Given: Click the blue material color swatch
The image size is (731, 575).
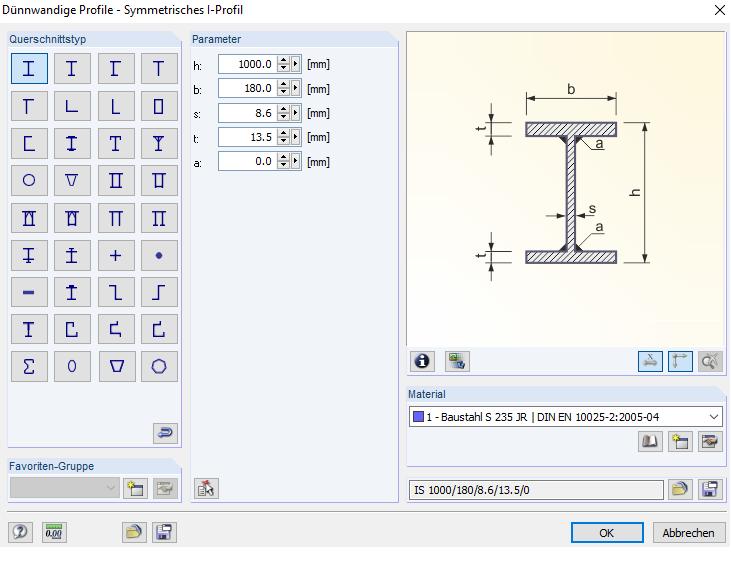Looking at the screenshot, I should 419,416.
